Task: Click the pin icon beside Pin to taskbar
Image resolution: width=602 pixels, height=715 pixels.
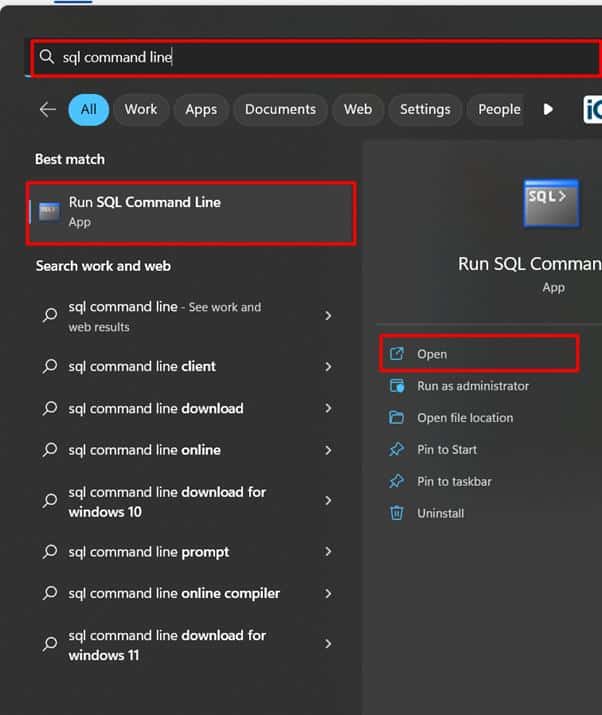Action: click(x=397, y=482)
